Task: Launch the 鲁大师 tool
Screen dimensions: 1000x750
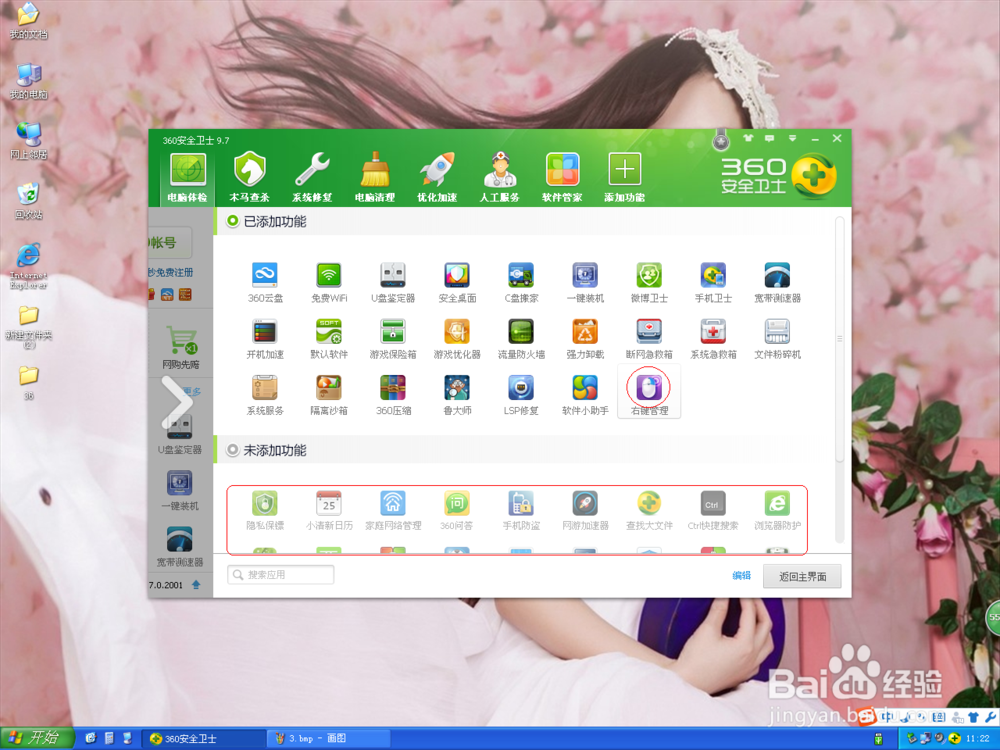Action: tap(457, 395)
